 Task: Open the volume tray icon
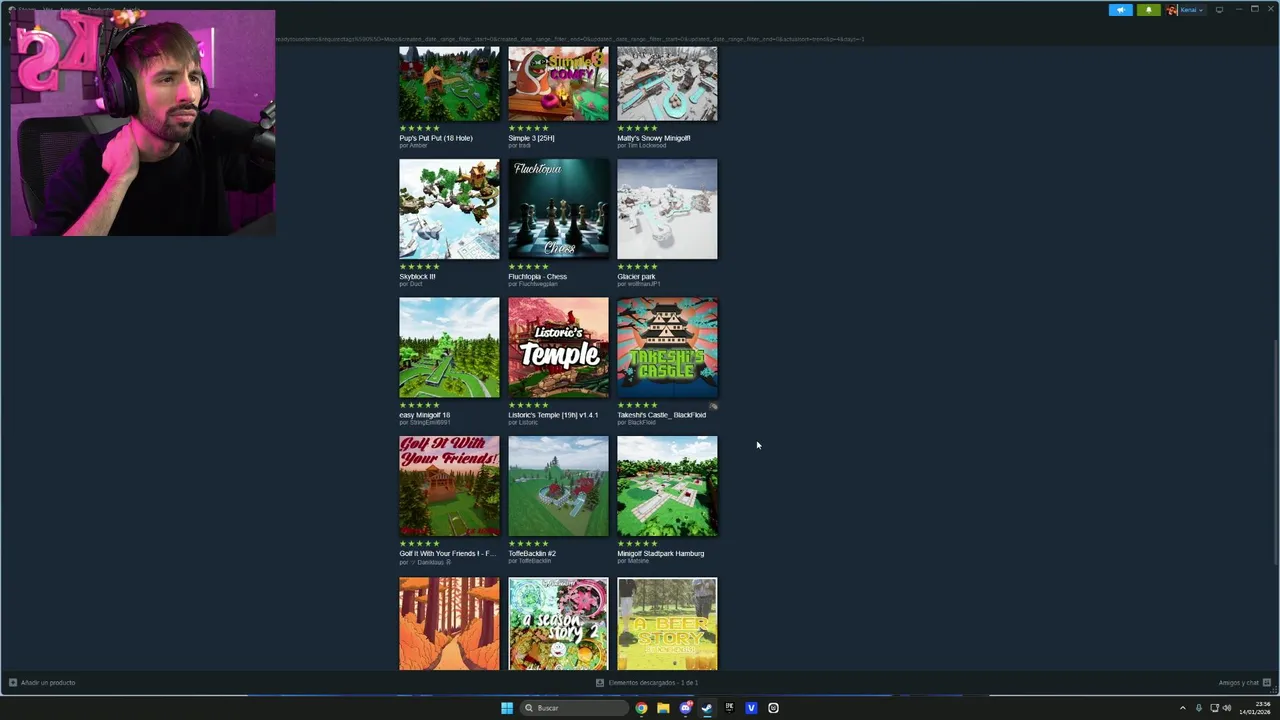(1227, 708)
